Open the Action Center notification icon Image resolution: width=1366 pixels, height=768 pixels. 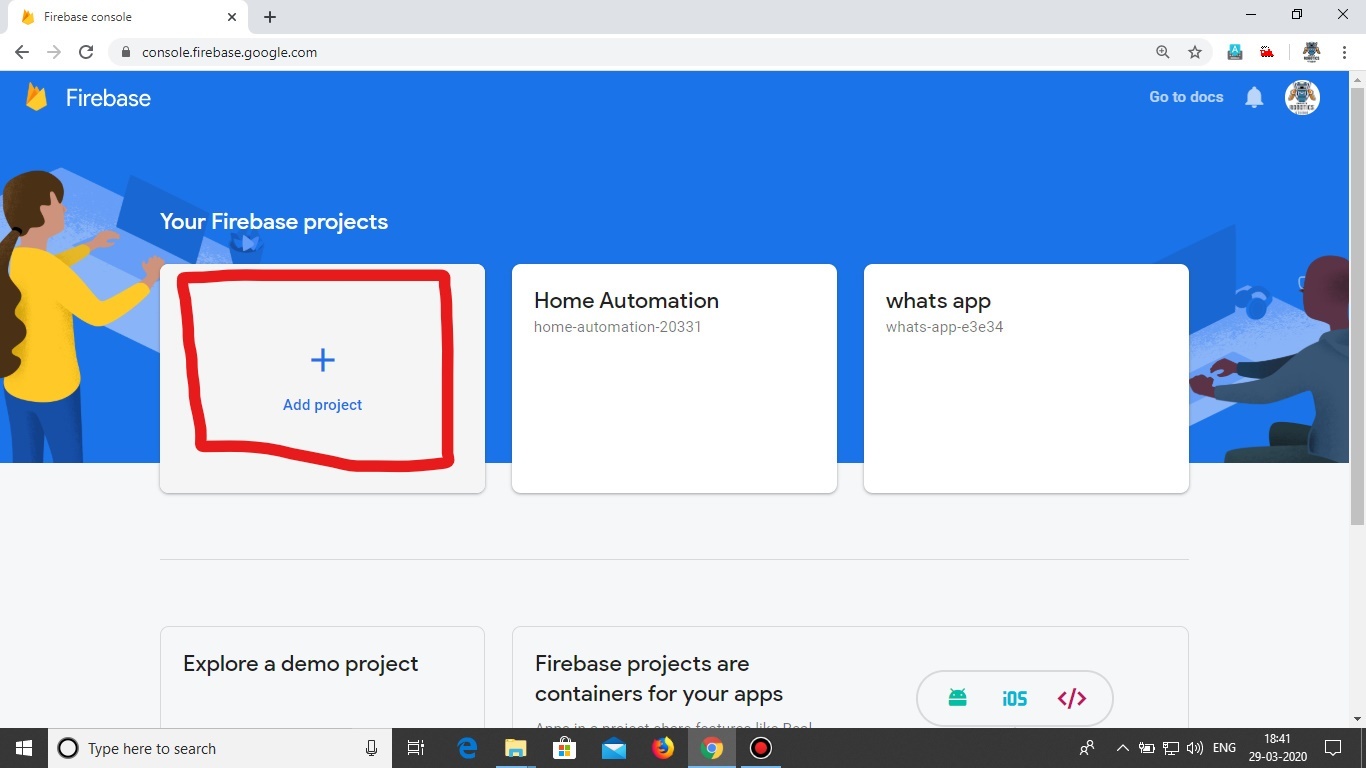click(1333, 748)
